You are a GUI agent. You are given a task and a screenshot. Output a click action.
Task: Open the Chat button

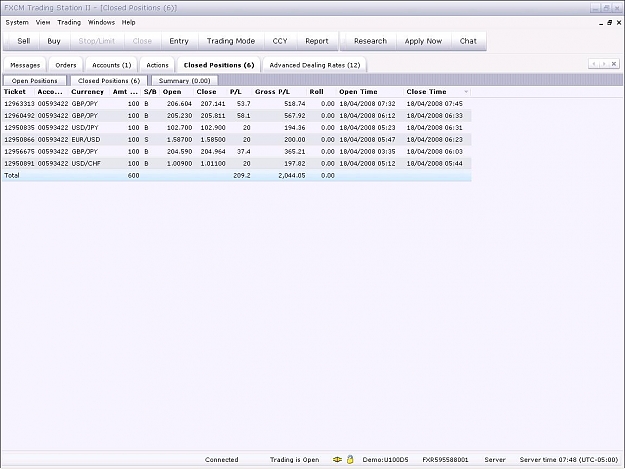tap(468, 41)
